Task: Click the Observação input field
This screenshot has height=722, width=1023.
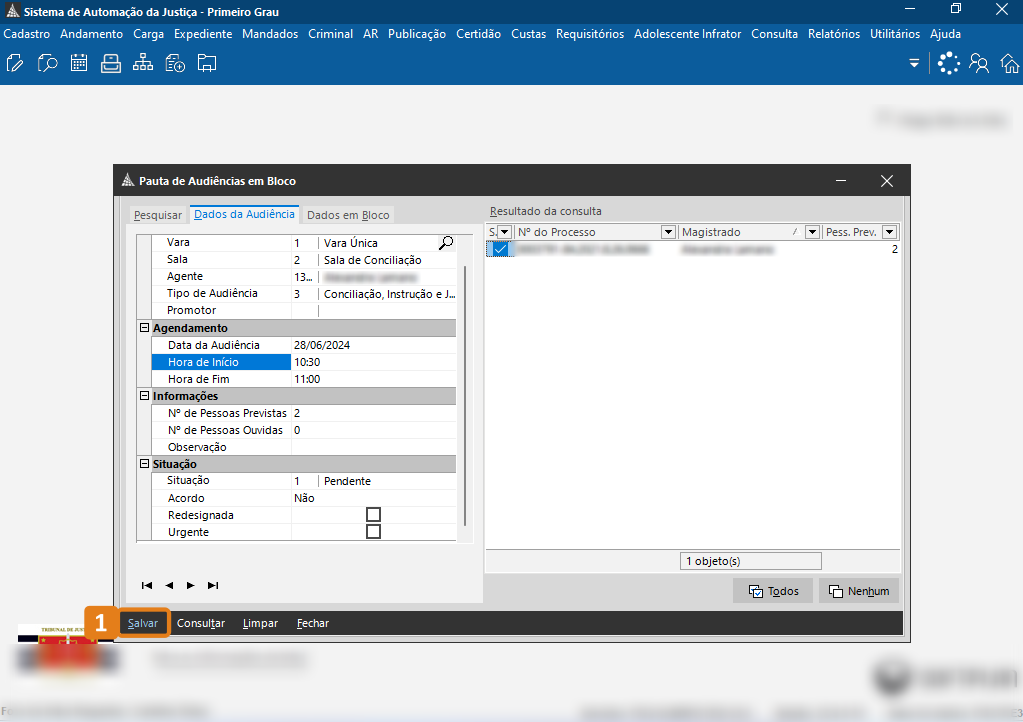Action: [x=373, y=447]
